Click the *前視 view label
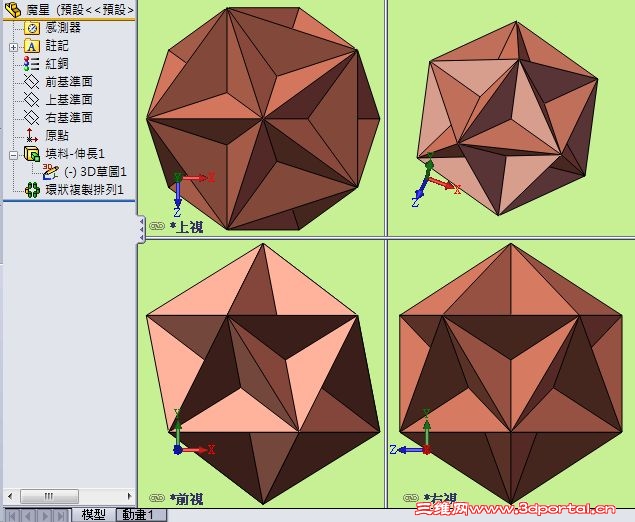 pyautogui.click(x=187, y=499)
